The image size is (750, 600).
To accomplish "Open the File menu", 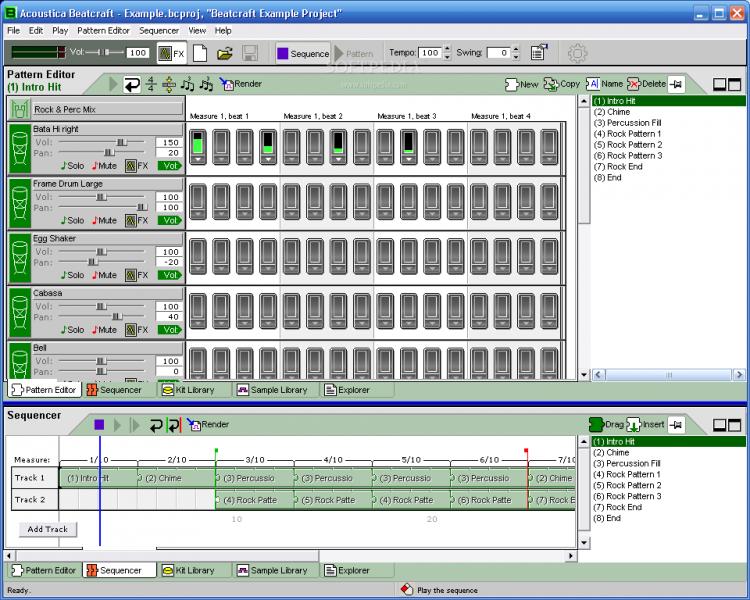I will tap(13, 31).
